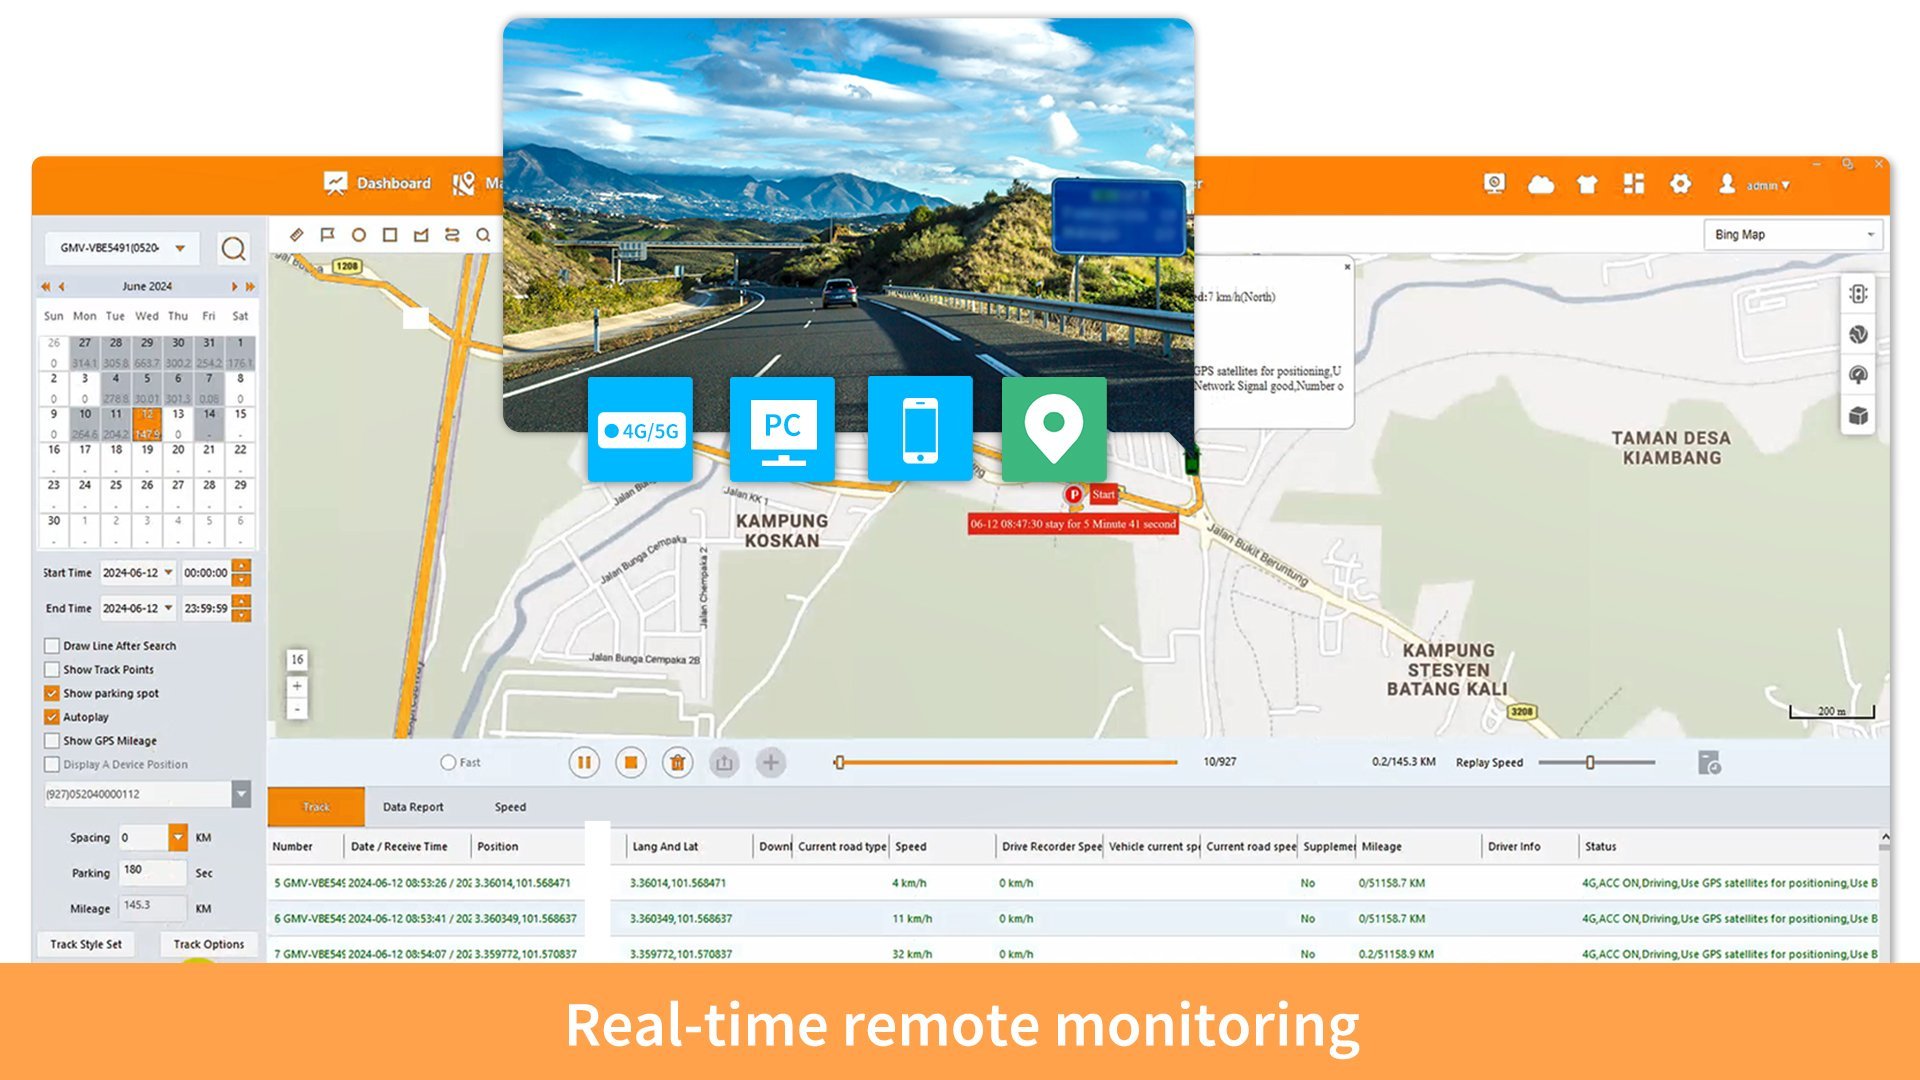This screenshot has height=1080, width=1920.
Task: Click the map pin icon beside Dashboard
Action: pyautogui.click(x=464, y=183)
